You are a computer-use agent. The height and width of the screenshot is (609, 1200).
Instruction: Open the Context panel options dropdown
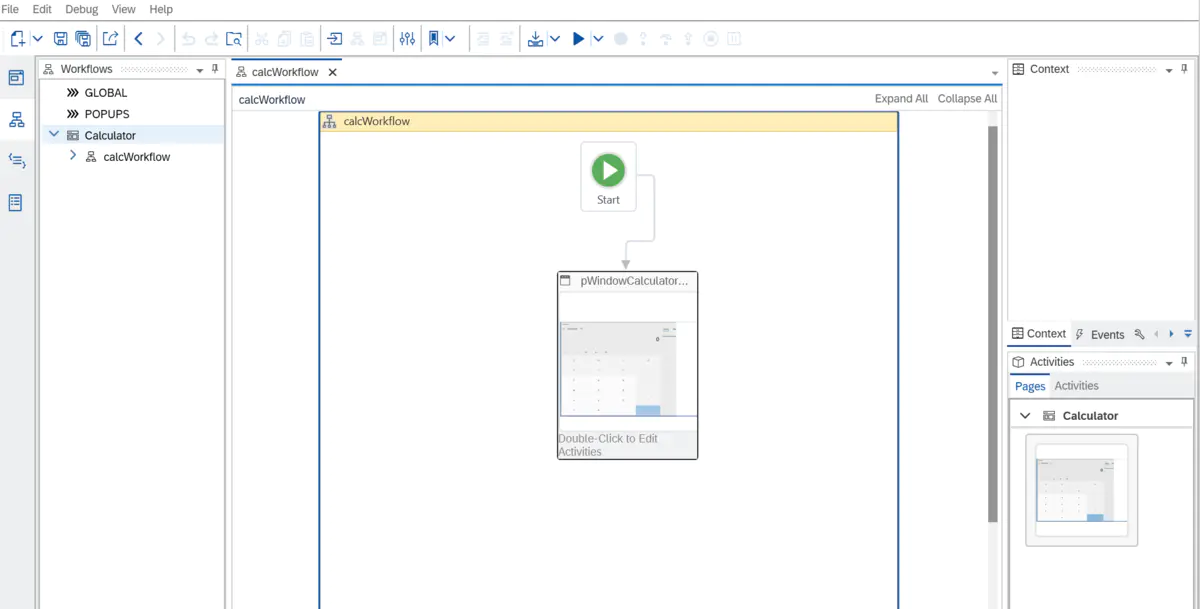pyautogui.click(x=1169, y=70)
